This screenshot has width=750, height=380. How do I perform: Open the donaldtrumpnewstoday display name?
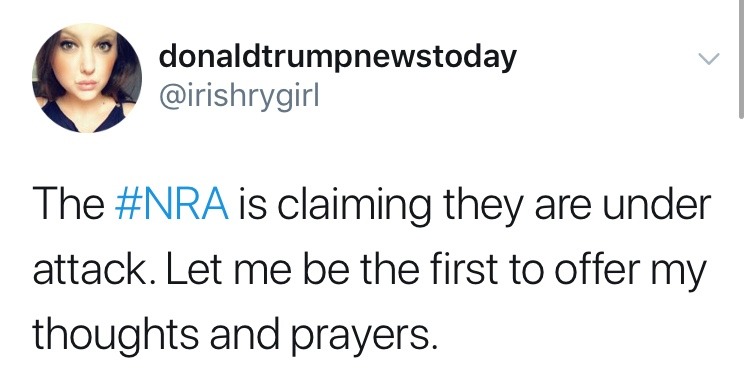point(338,57)
